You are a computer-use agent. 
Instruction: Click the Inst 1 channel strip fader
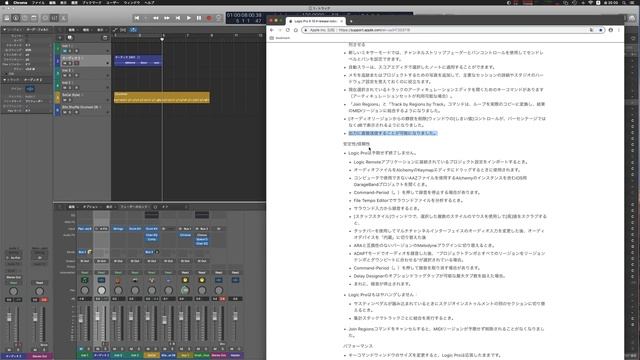(81, 318)
